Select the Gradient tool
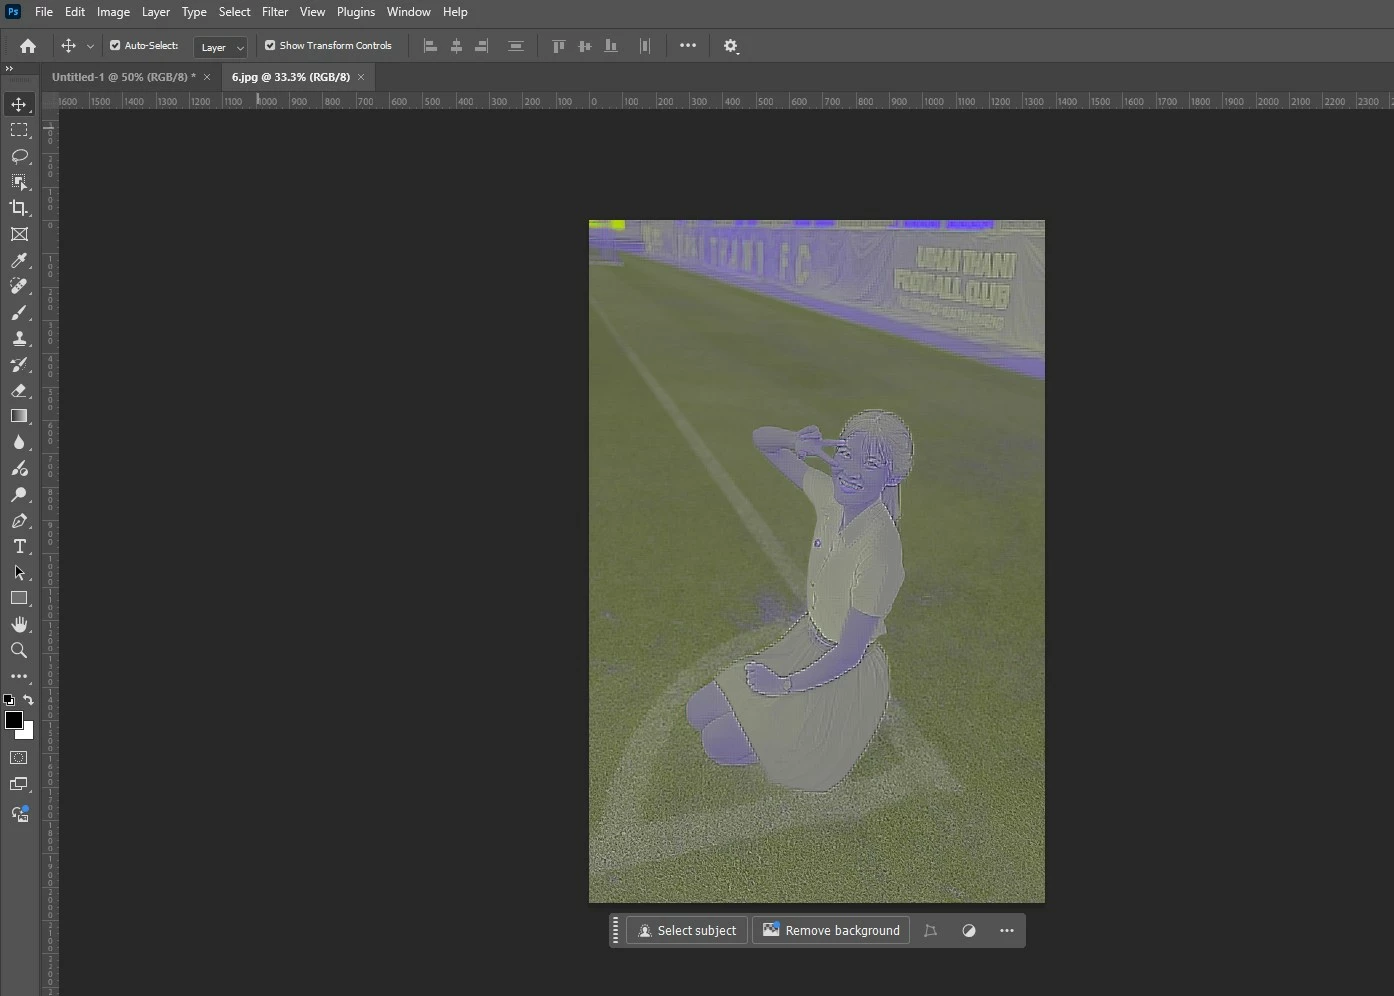The image size is (1394, 996). click(x=19, y=416)
